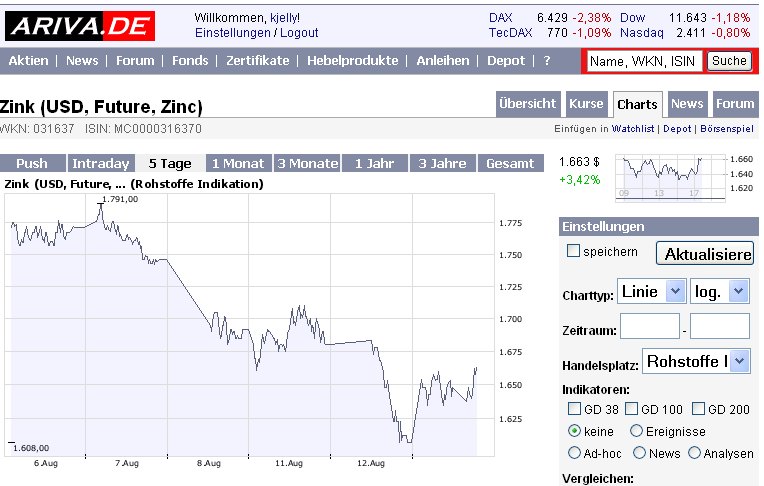
Task: Choose the News indicator radio button
Action: click(637, 453)
